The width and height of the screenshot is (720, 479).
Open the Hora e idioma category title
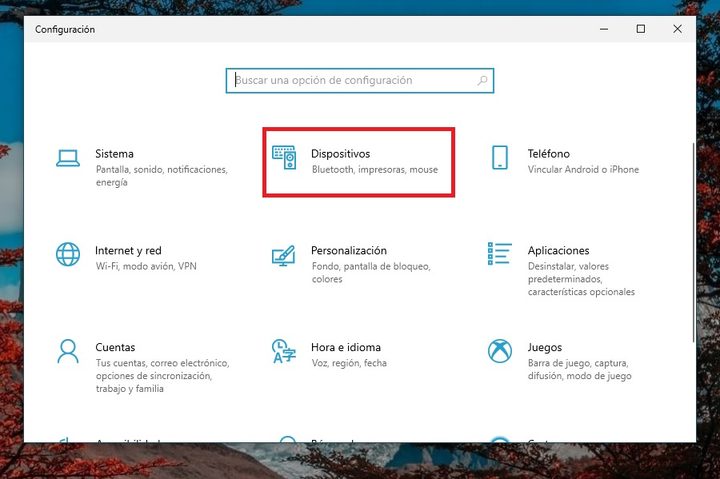click(x=346, y=347)
